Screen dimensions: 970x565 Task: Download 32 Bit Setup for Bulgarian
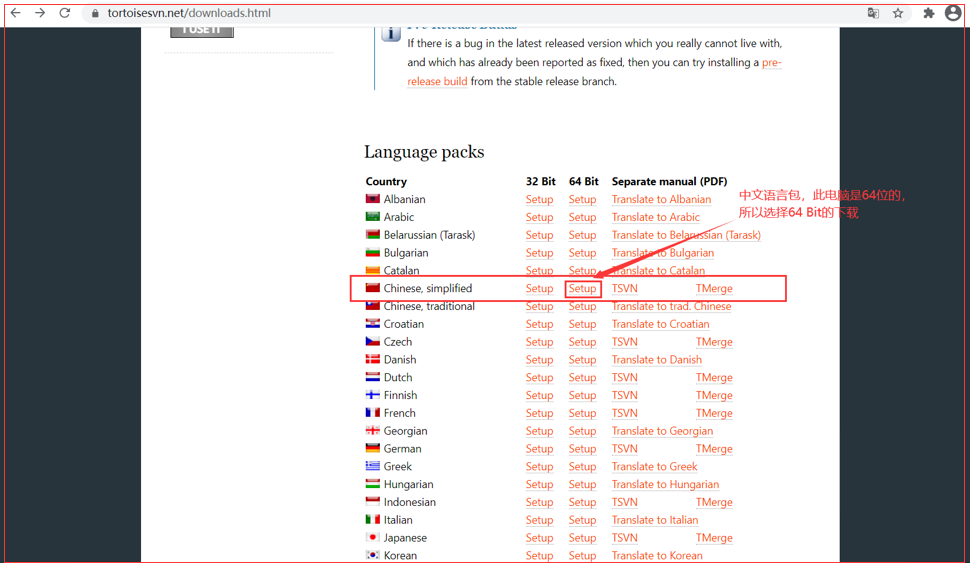tap(539, 253)
